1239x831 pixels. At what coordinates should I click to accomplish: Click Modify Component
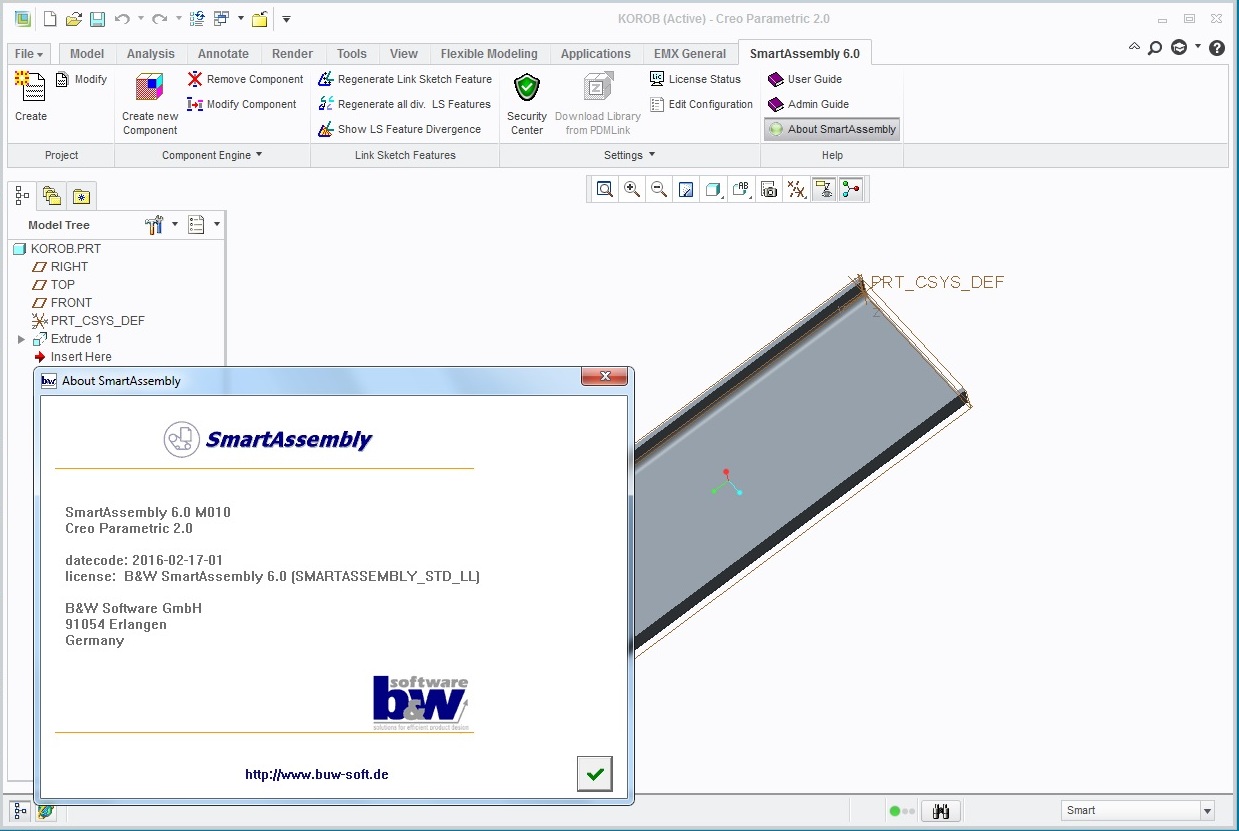pyautogui.click(x=242, y=104)
